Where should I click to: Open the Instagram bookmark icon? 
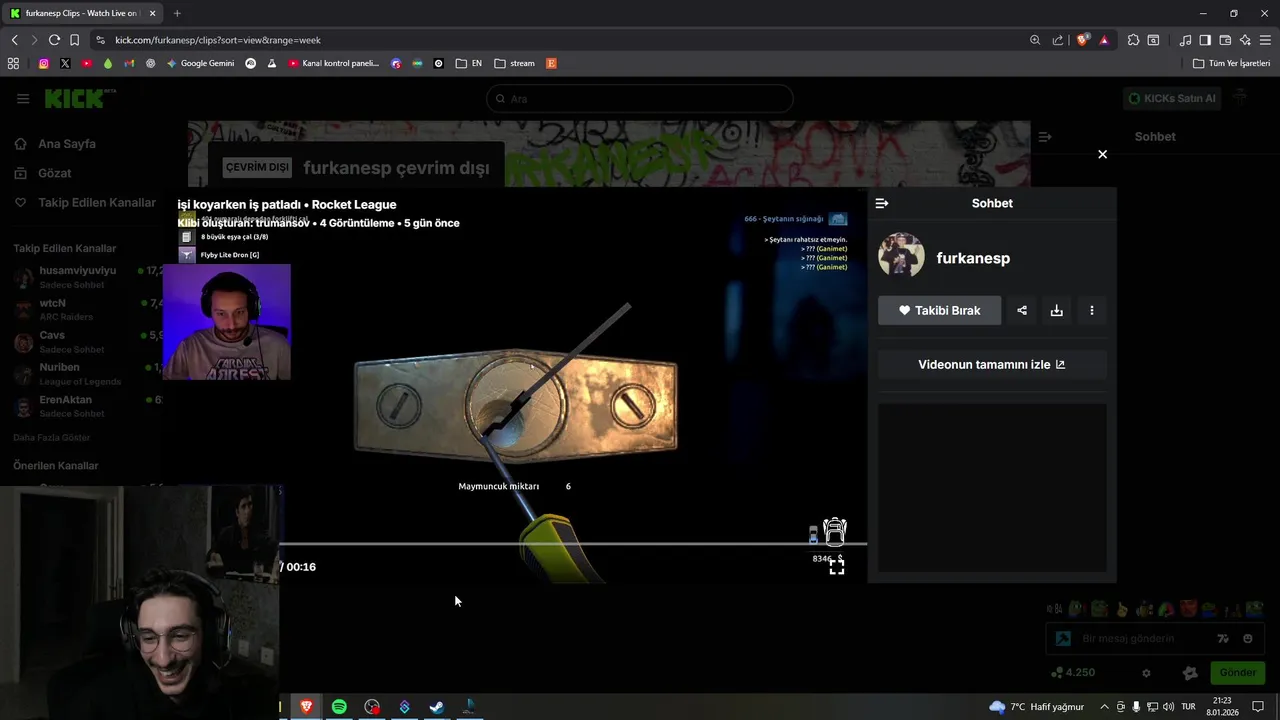pos(43,63)
